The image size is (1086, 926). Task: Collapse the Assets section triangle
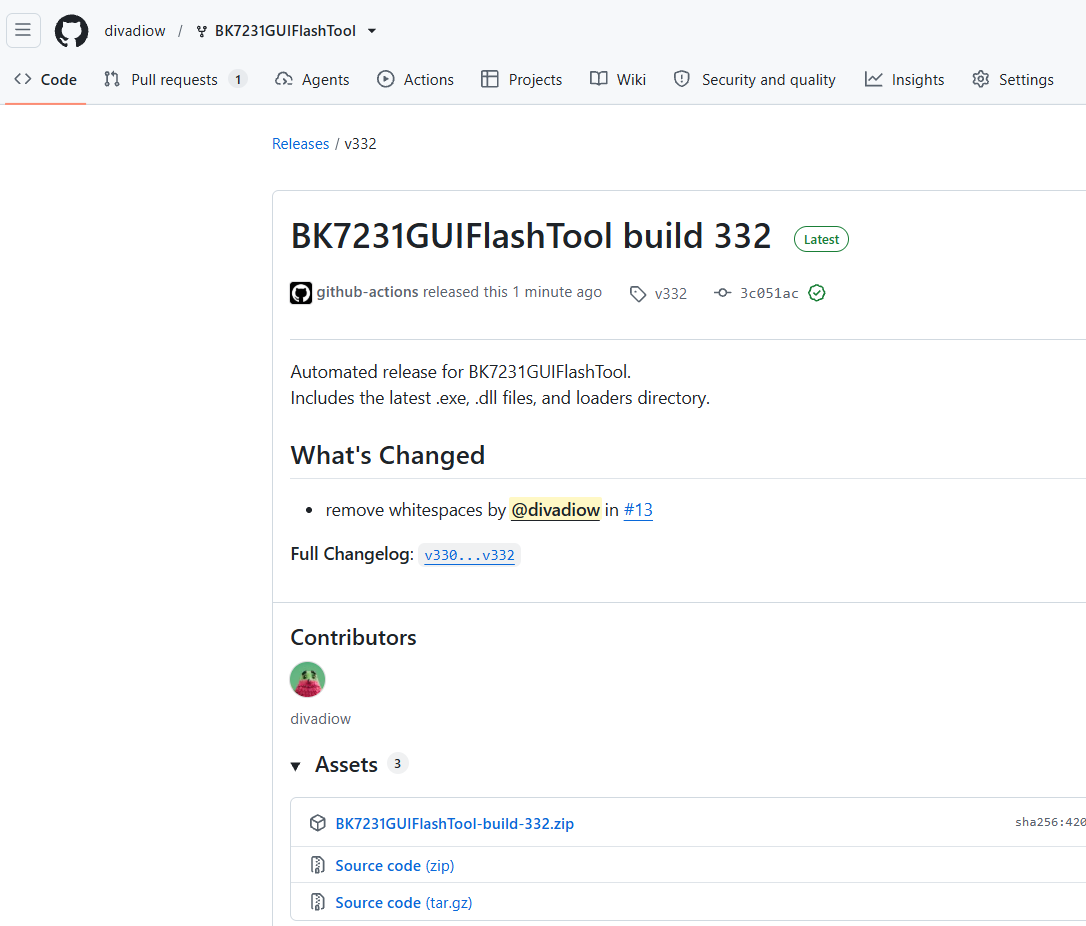(x=296, y=766)
